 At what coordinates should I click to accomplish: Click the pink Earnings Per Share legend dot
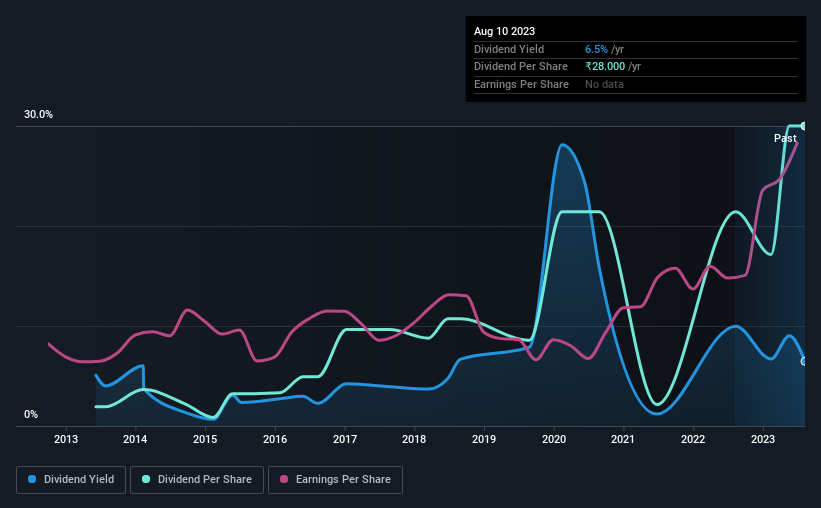[x=284, y=479]
